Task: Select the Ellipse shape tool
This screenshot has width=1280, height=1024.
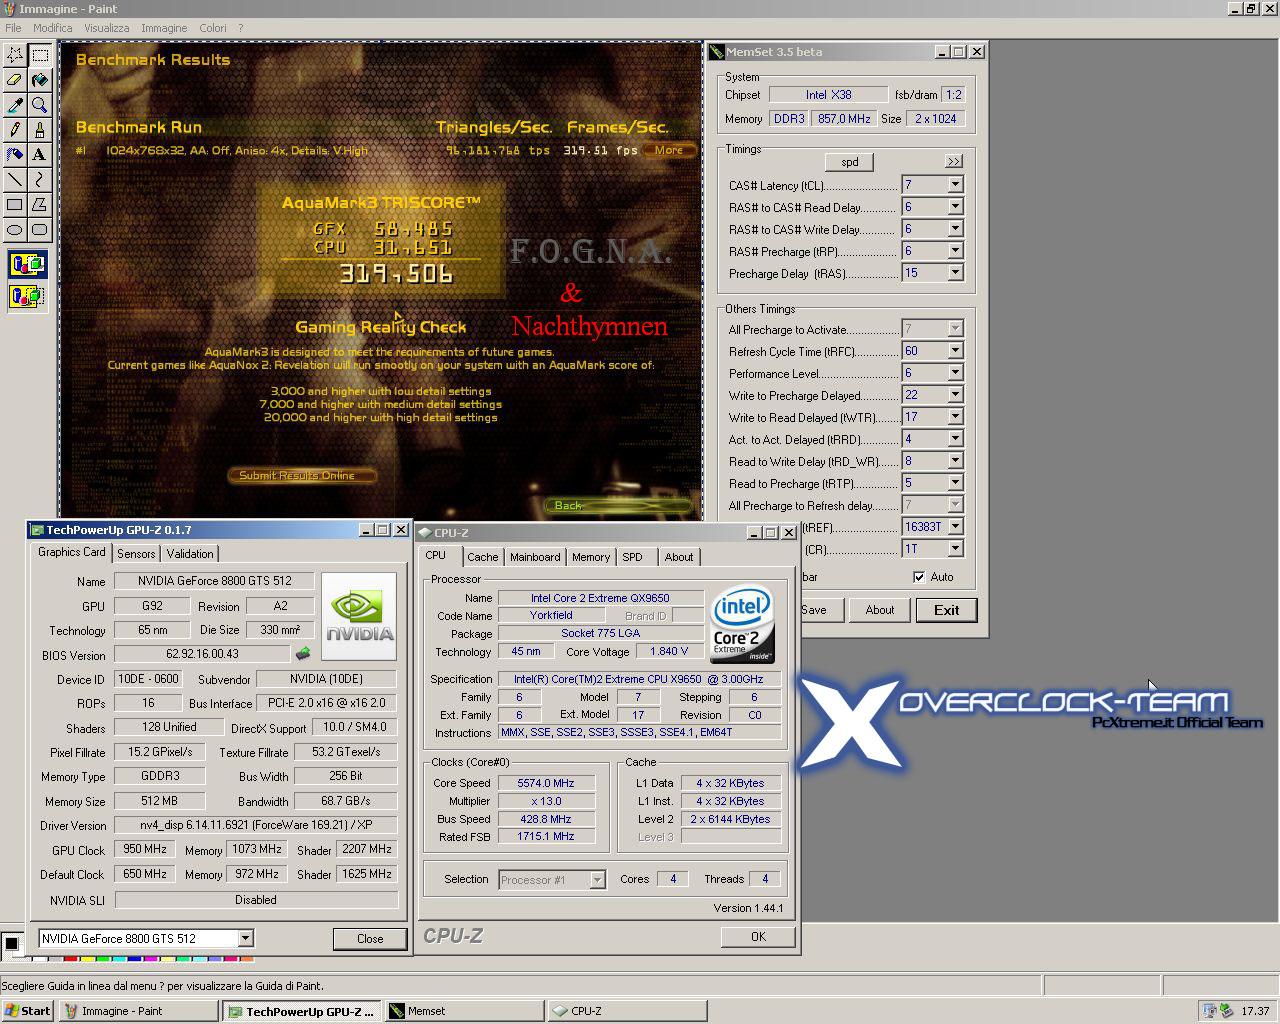Action: tap(15, 230)
